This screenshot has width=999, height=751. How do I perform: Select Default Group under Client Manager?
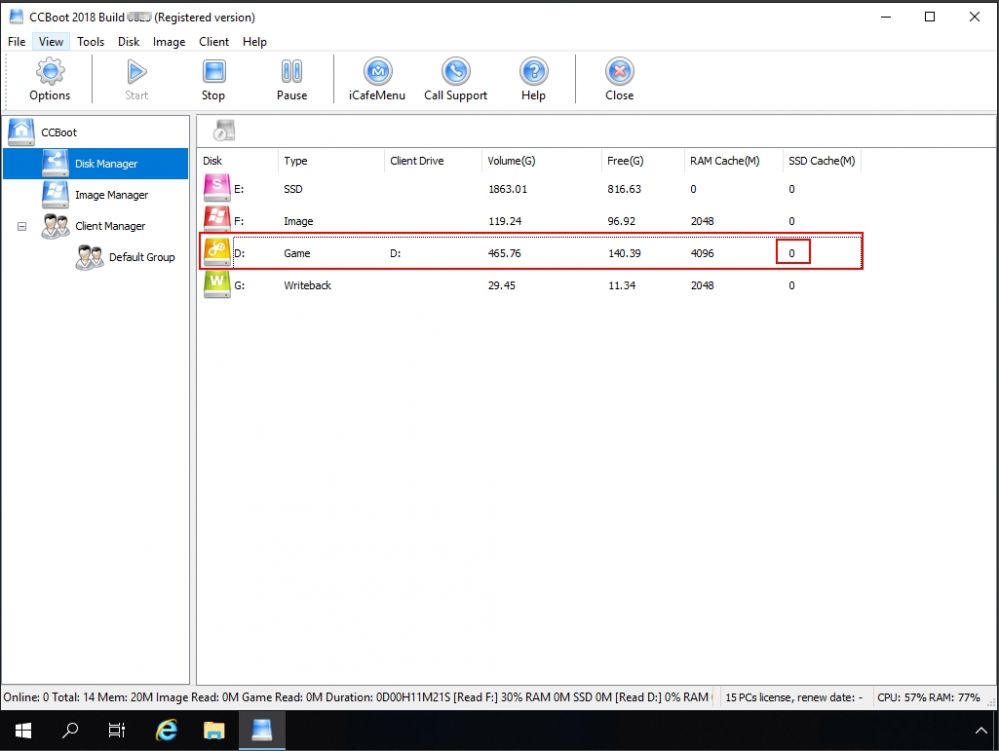coord(141,257)
